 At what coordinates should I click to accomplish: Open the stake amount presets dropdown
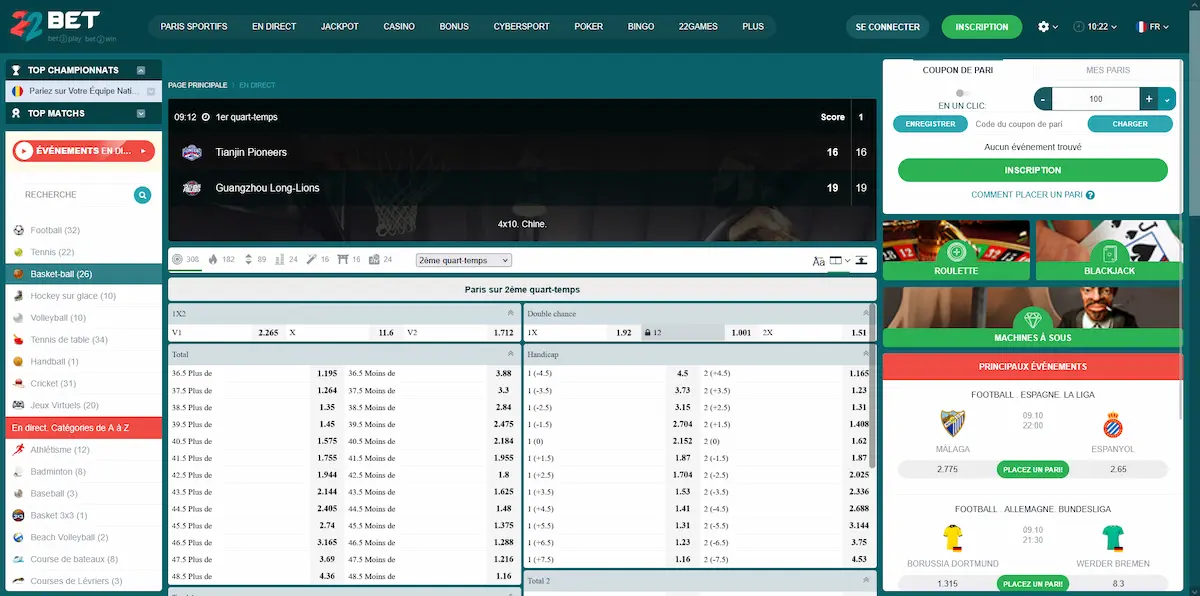pos(1168,99)
